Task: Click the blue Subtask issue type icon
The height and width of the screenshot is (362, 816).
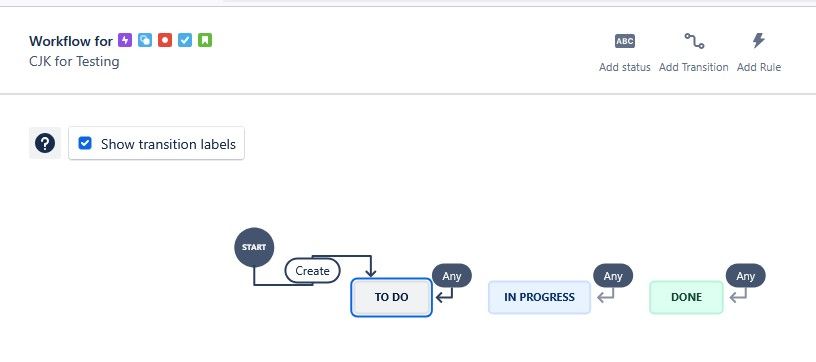Action: click(145, 40)
